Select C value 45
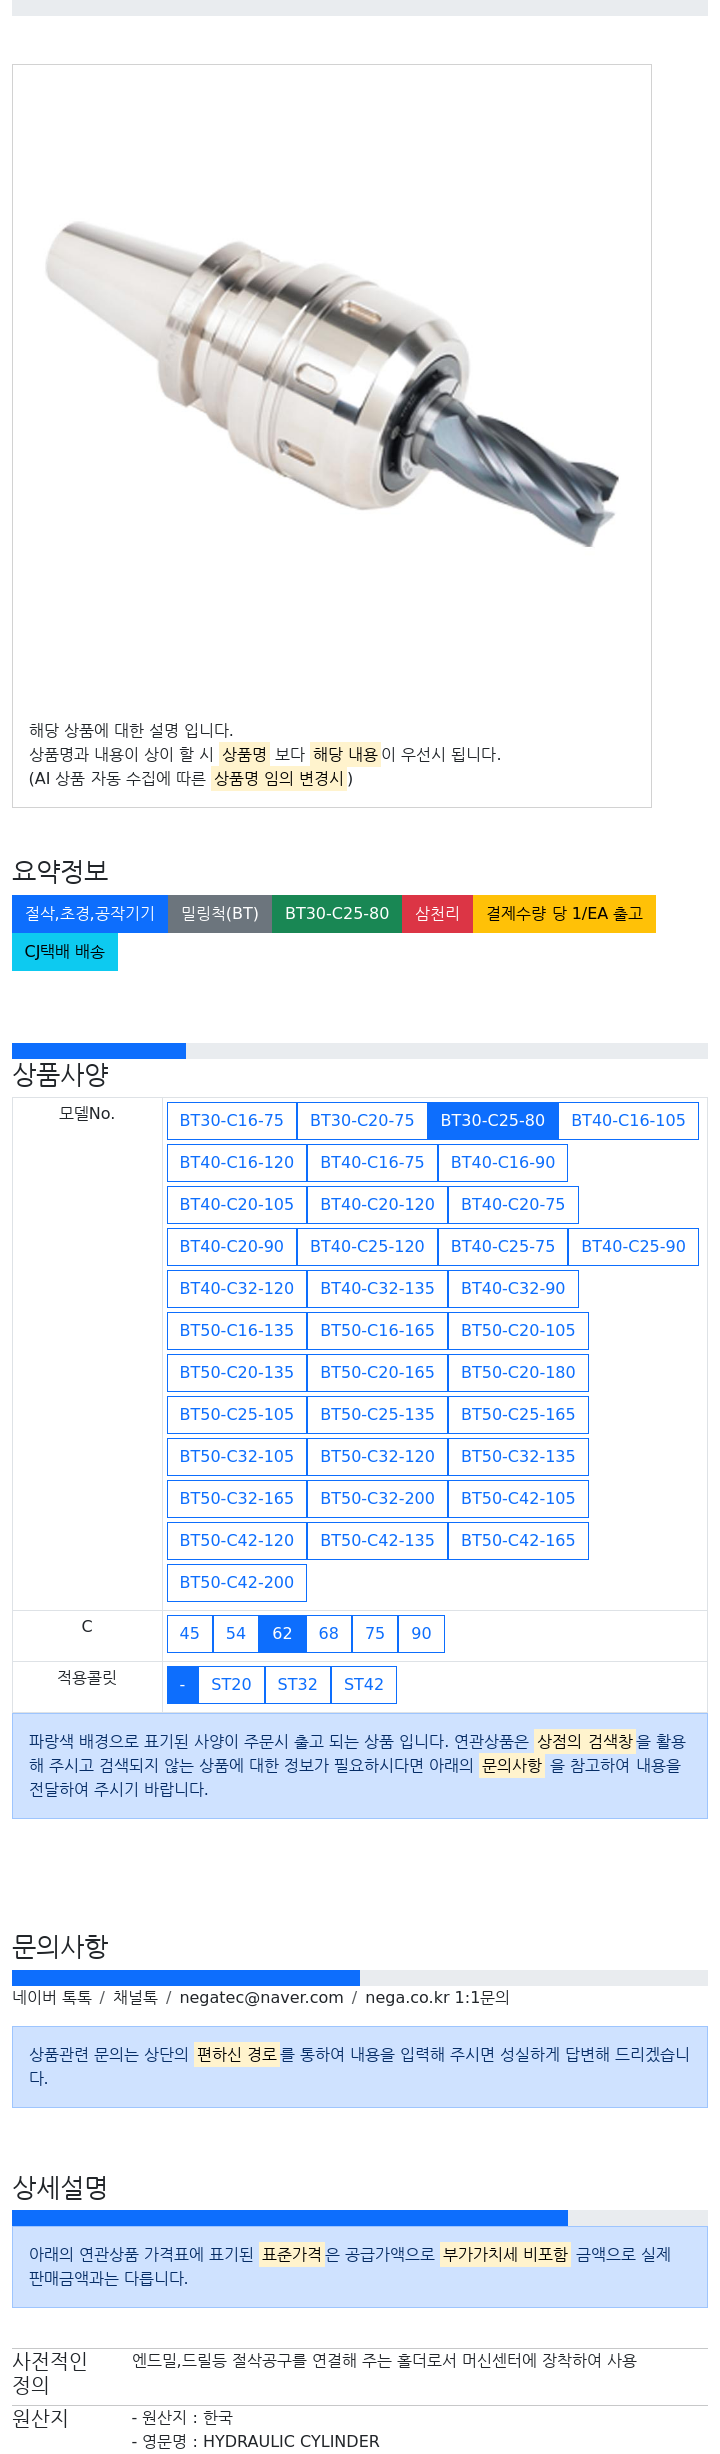720x2454 pixels. [x=189, y=1634]
